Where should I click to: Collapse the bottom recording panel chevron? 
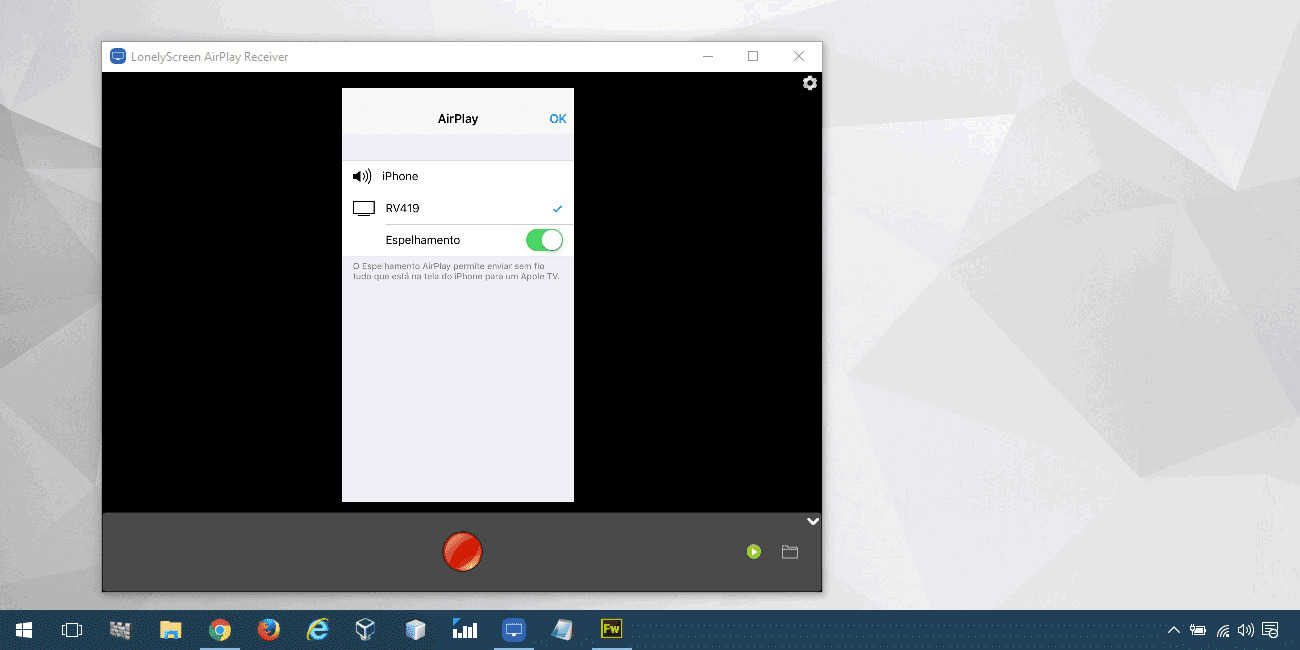click(x=813, y=521)
